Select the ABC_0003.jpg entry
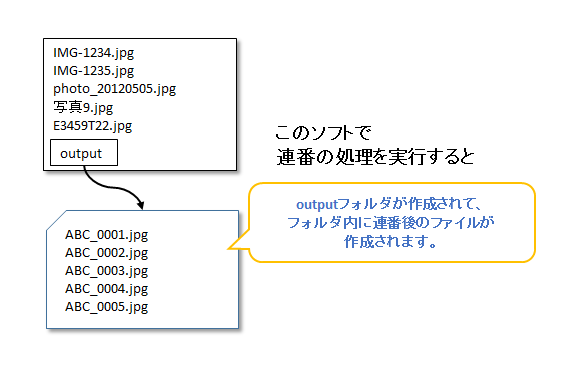The image size is (569, 368). click(106, 271)
